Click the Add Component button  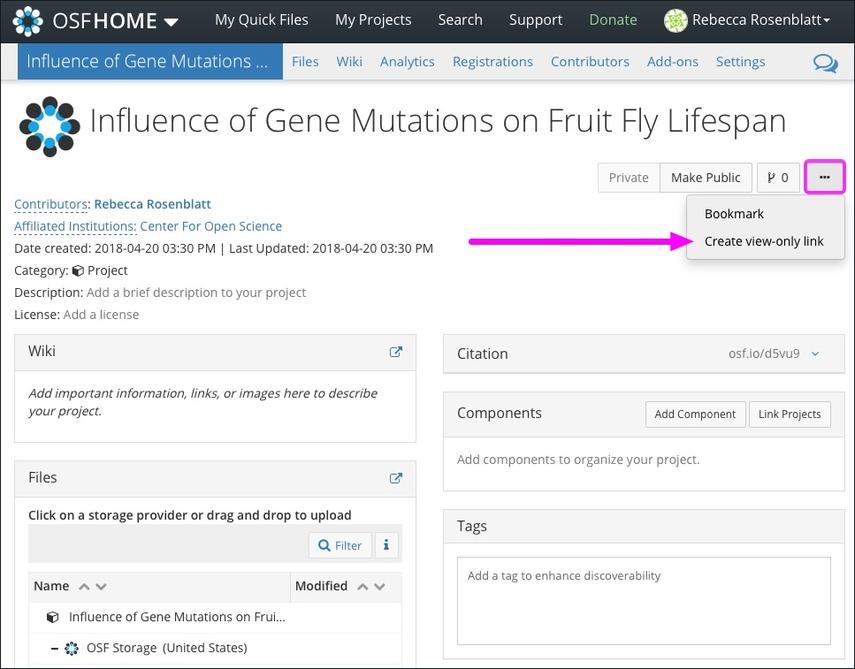[x=695, y=414]
